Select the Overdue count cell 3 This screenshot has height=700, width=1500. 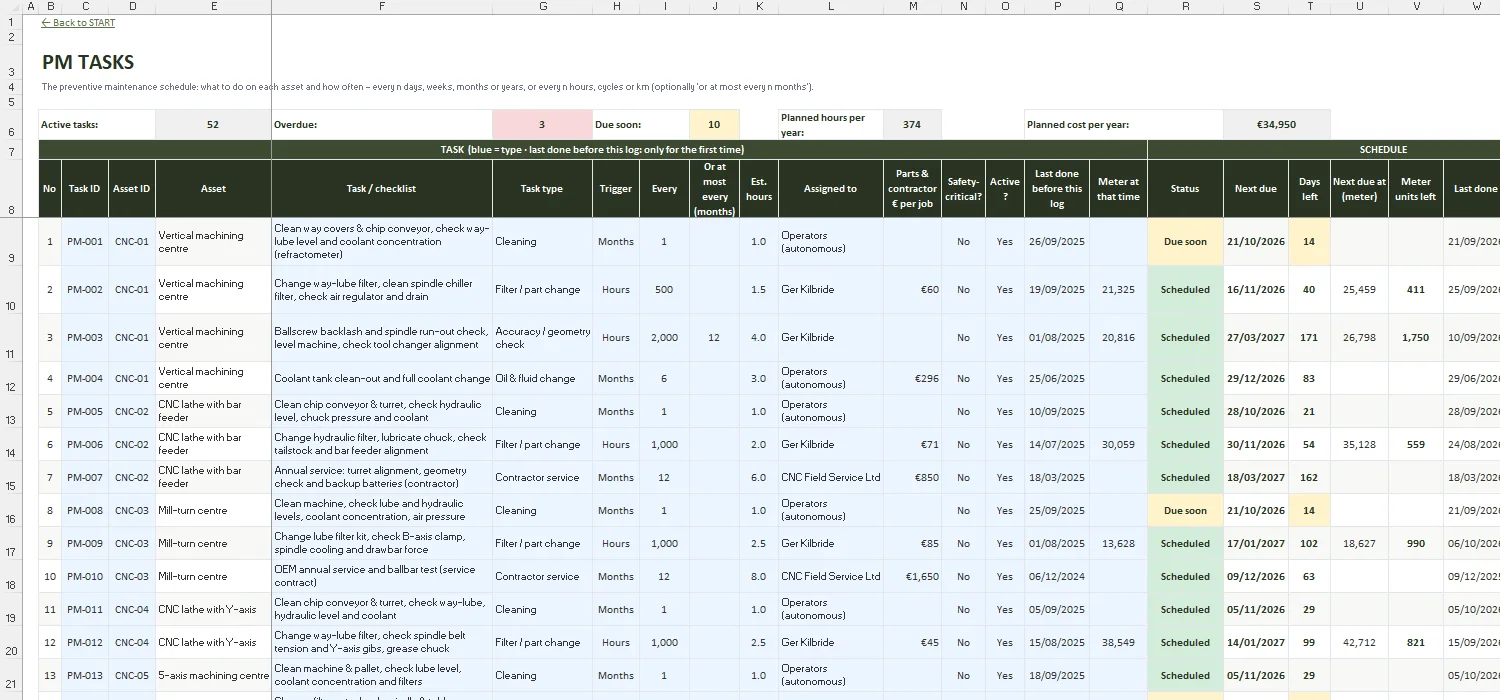[542, 125]
